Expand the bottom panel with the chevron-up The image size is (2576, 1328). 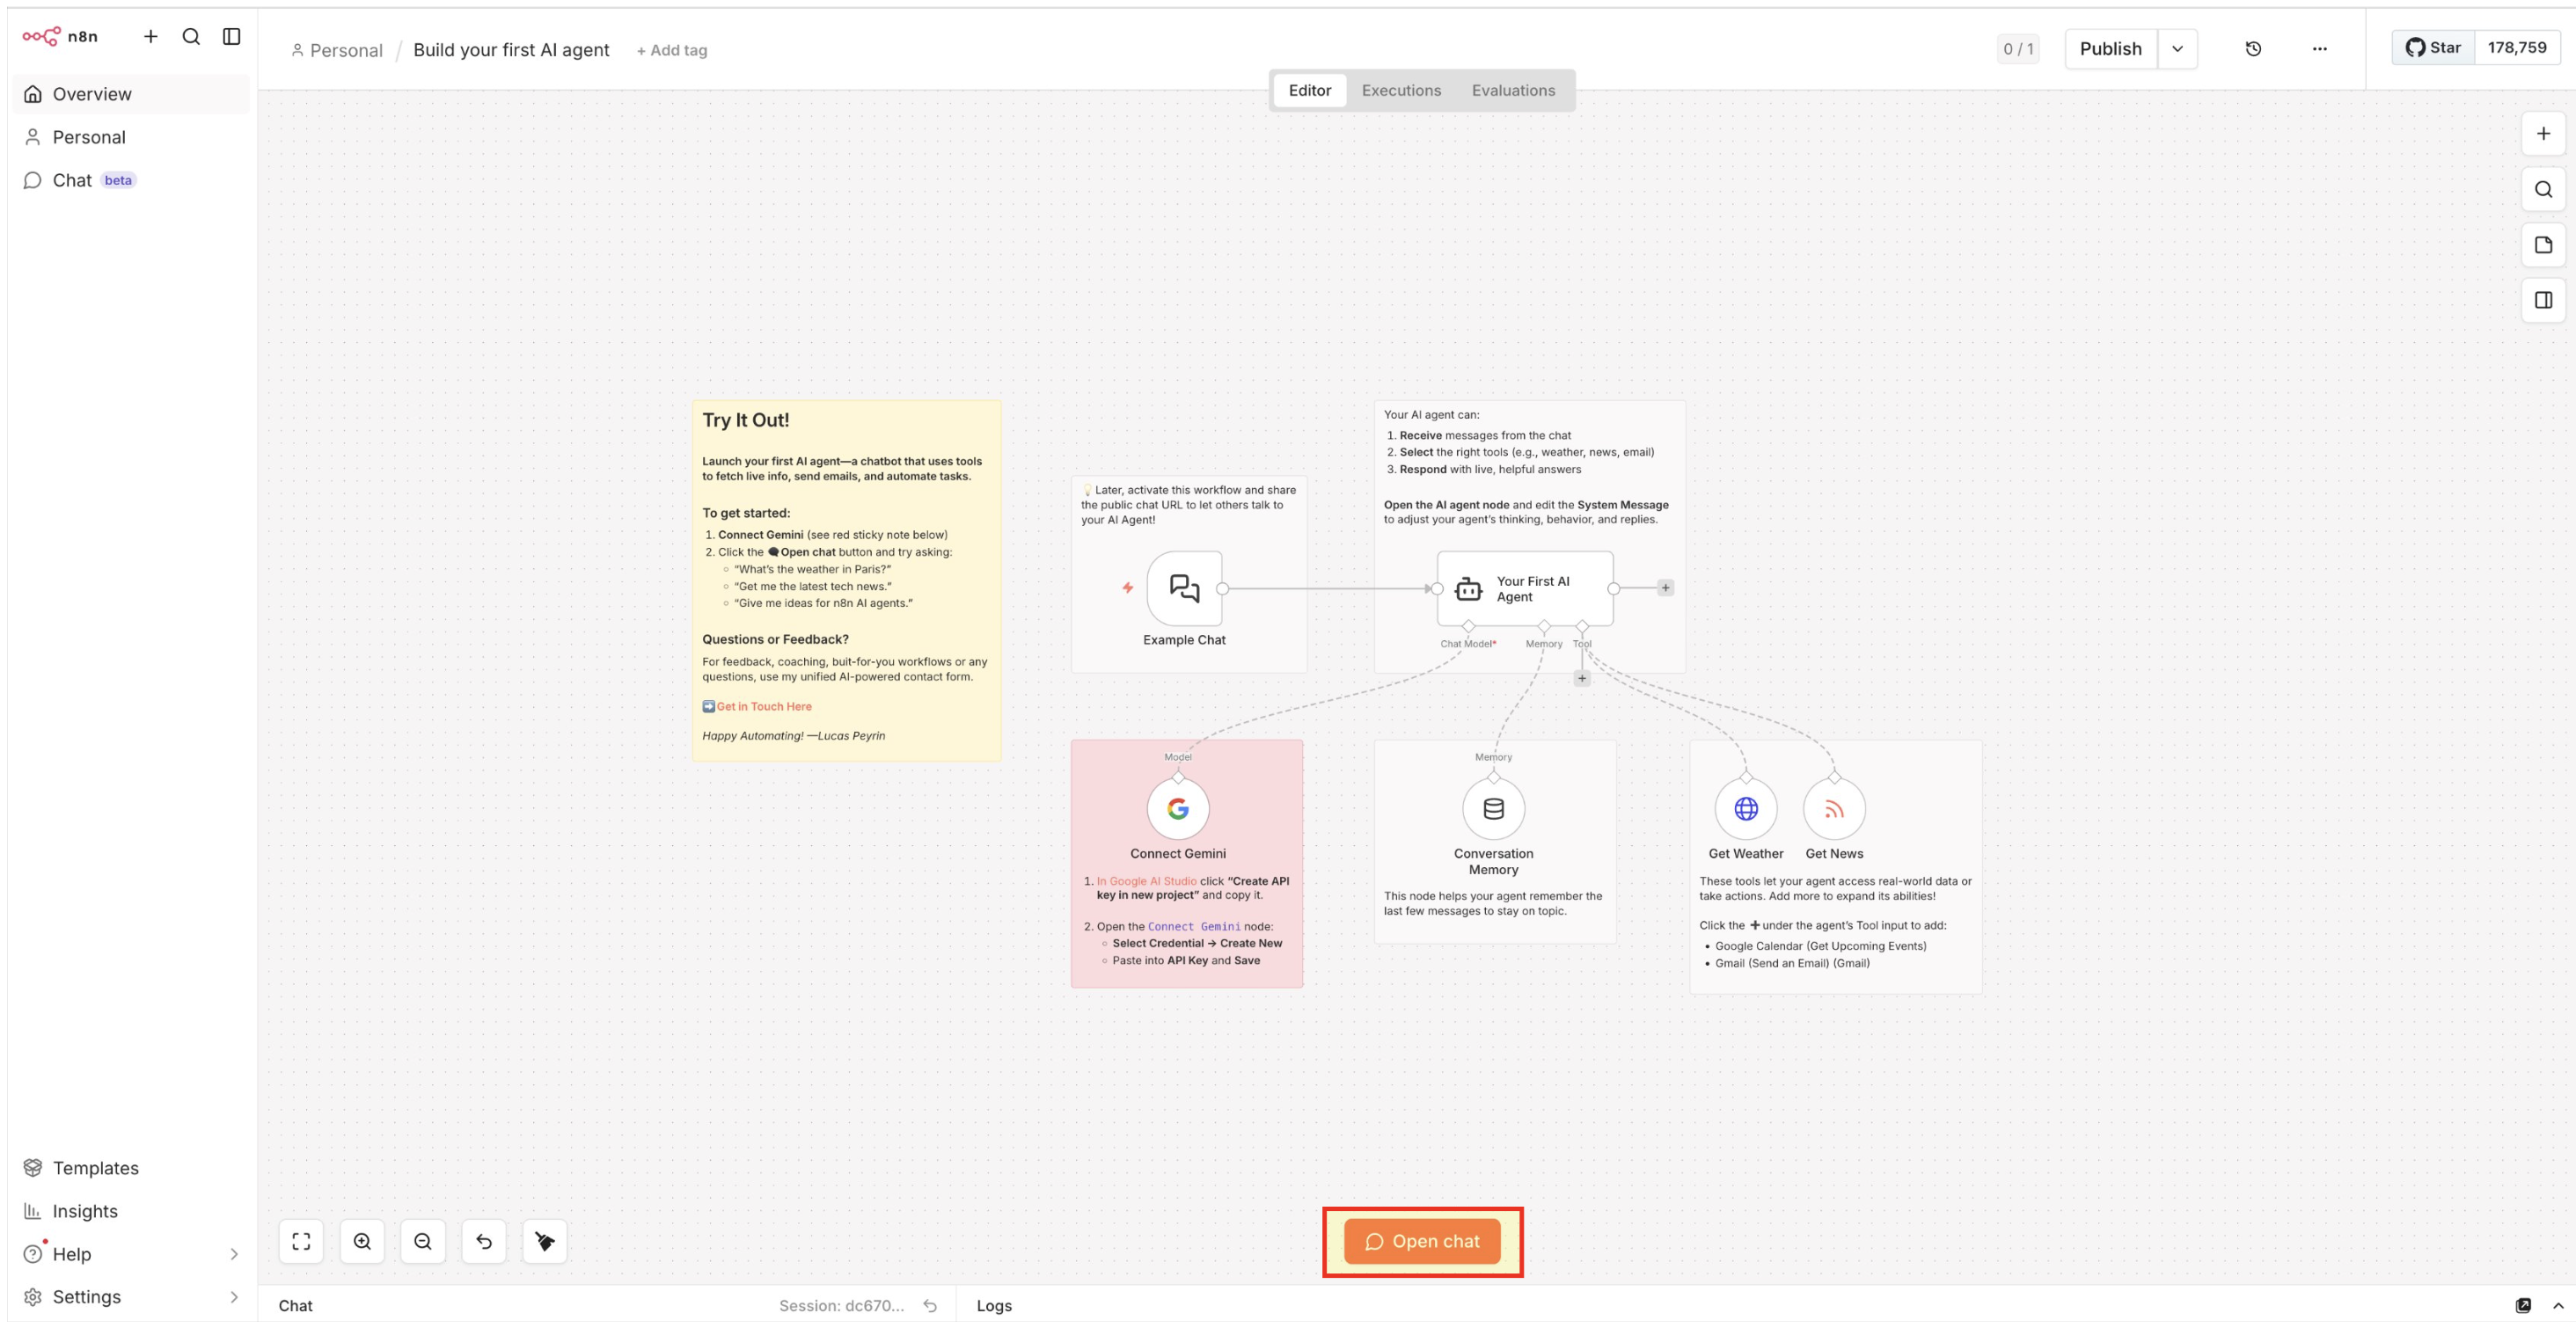coord(2558,1306)
